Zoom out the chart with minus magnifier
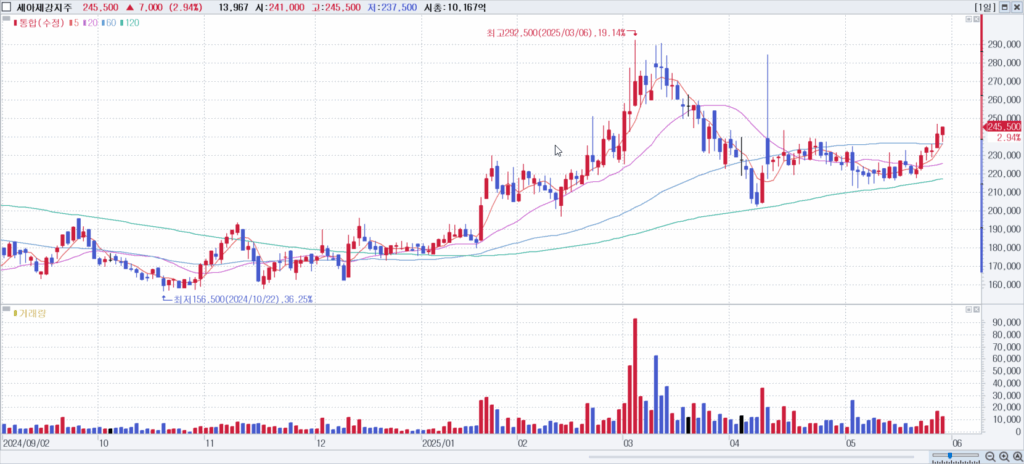 pos(991,456)
